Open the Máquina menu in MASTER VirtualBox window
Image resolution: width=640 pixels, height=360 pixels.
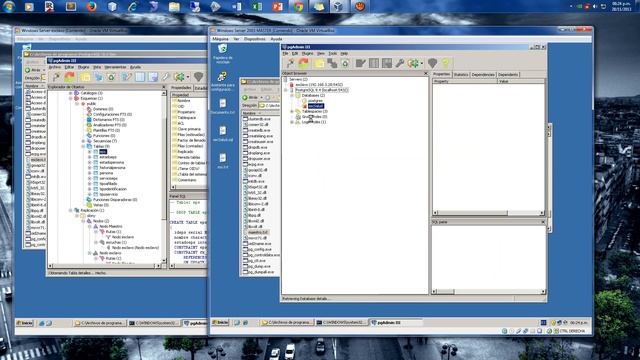220,39
